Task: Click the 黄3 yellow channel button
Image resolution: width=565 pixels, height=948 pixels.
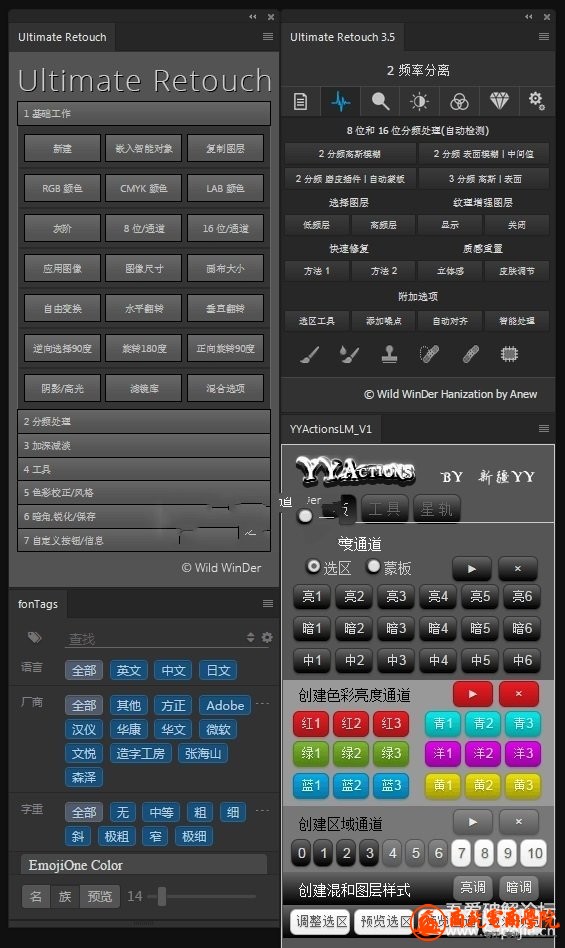Action: coord(523,785)
